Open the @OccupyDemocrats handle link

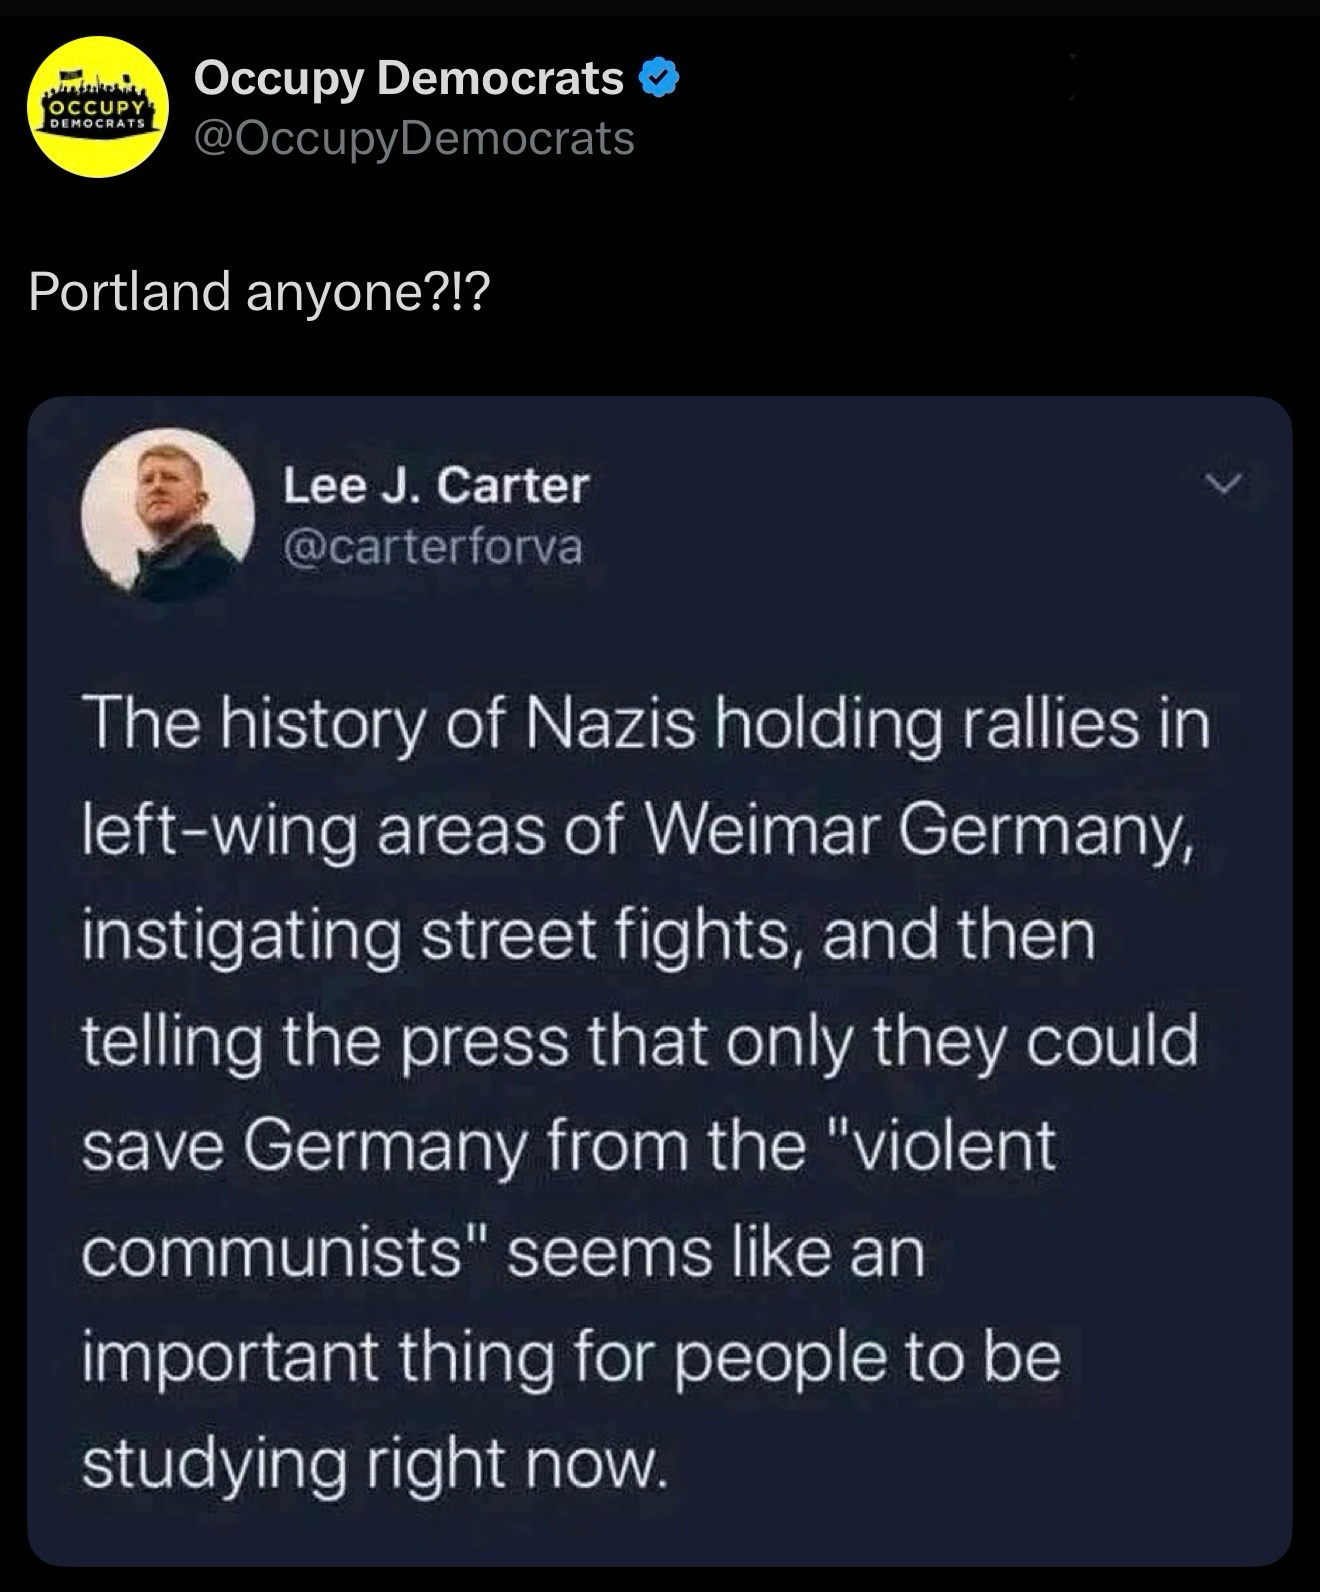tap(414, 139)
